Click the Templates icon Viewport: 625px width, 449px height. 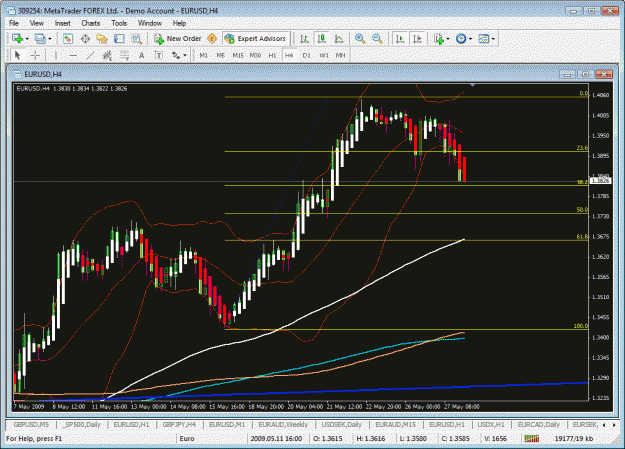click(483, 39)
